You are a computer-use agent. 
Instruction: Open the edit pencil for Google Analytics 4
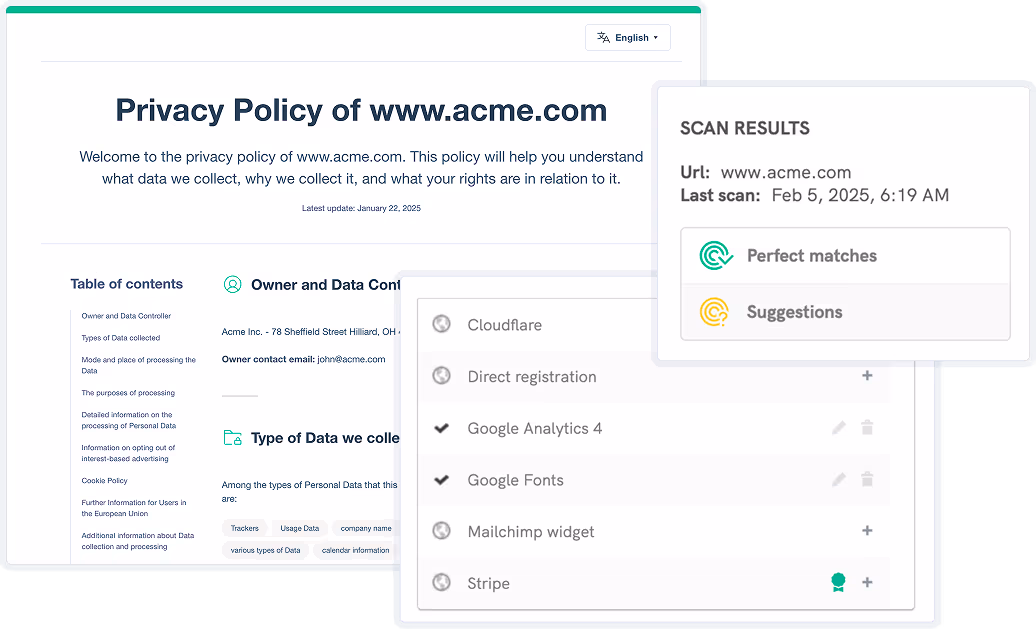[x=838, y=427]
